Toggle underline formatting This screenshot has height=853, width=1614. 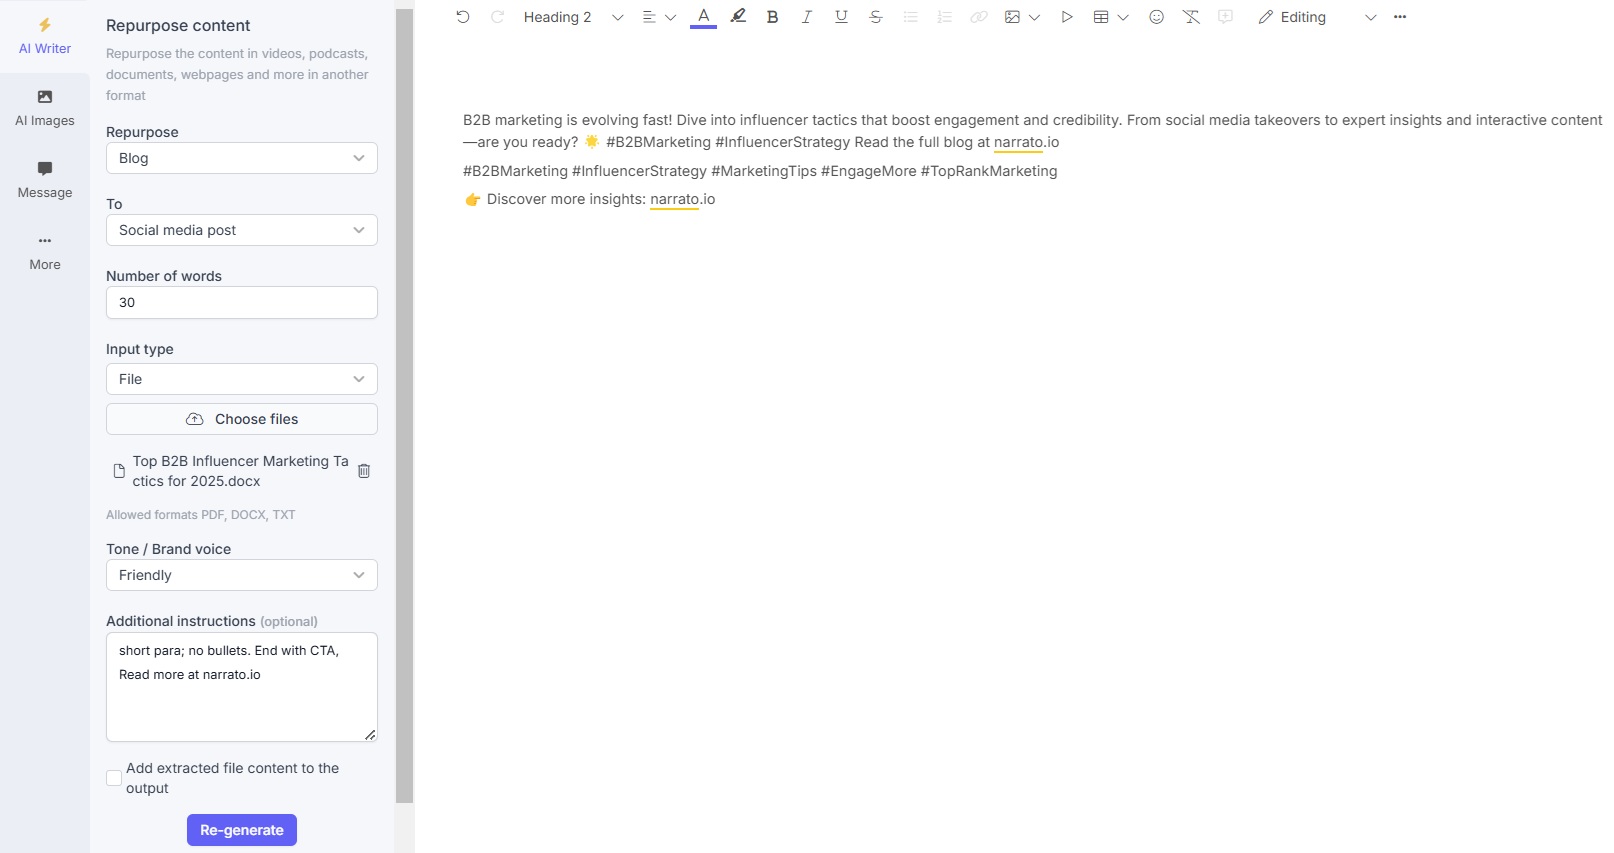click(x=841, y=17)
